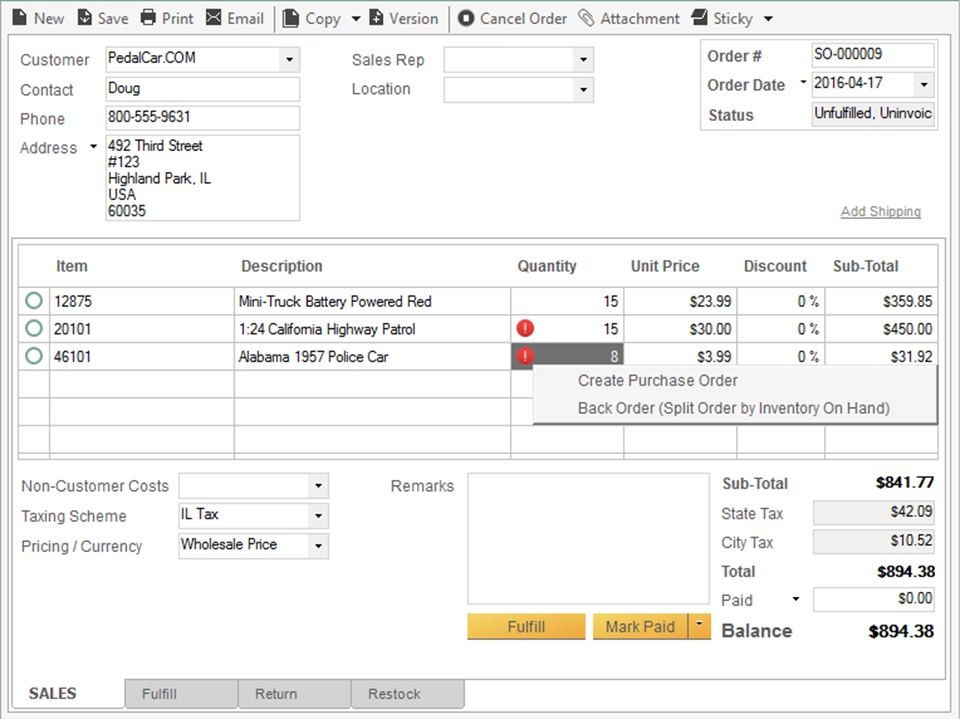Select the radio circle for item 12875

tap(34, 301)
